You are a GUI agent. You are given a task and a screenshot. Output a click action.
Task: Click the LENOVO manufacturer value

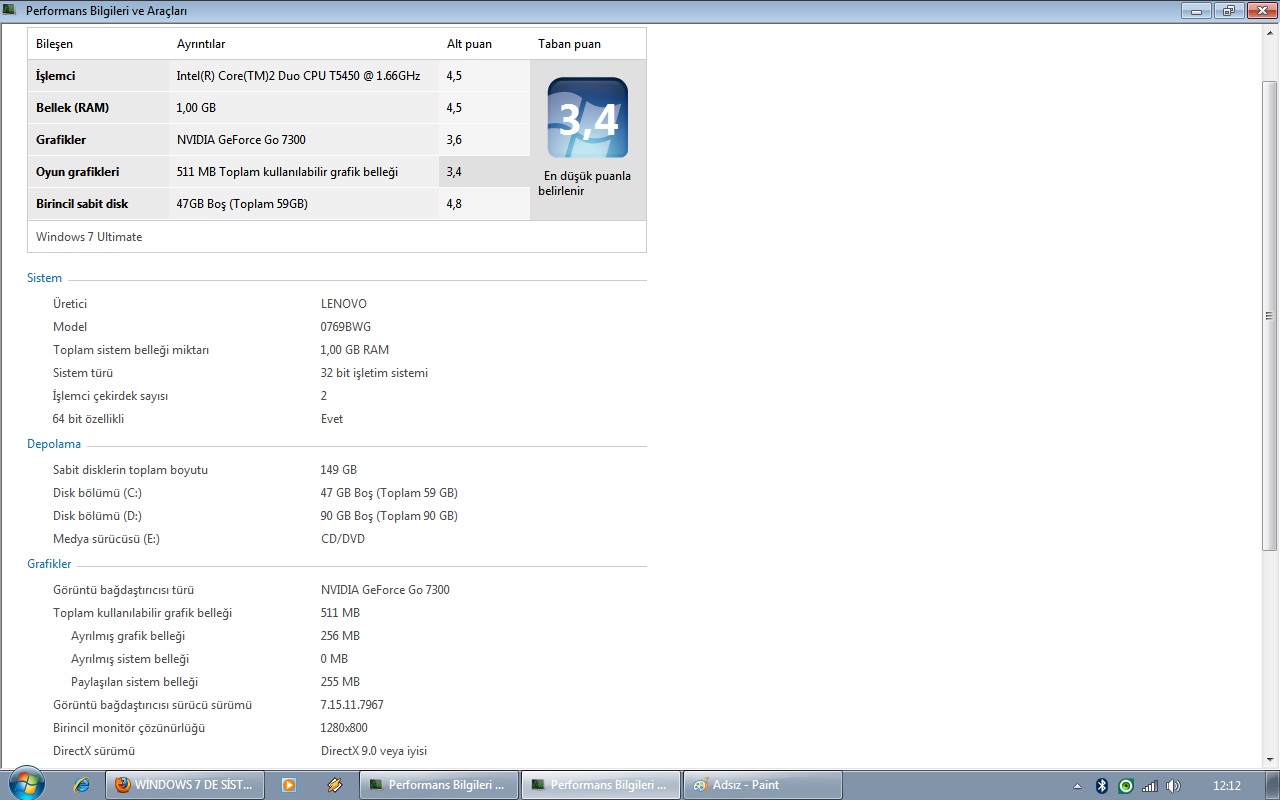(x=344, y=304)
